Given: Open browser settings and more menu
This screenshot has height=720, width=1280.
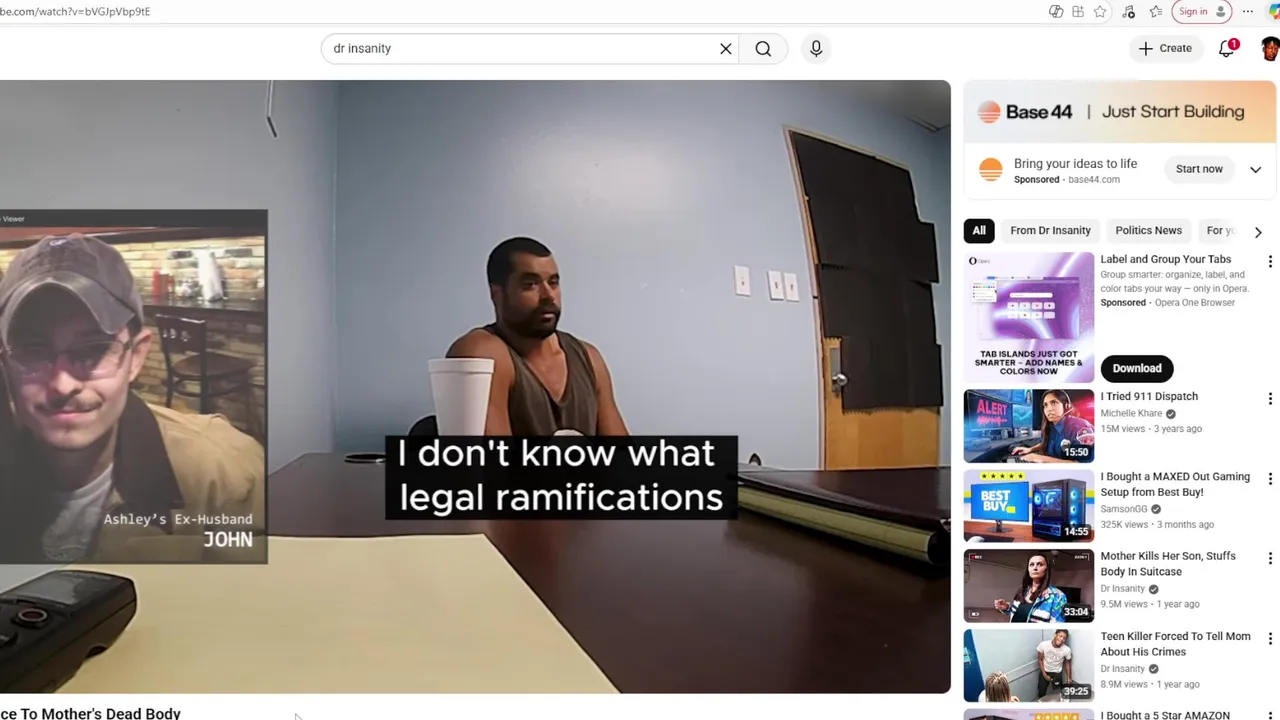Looking at the screenshot, I should coord(1247,12).
